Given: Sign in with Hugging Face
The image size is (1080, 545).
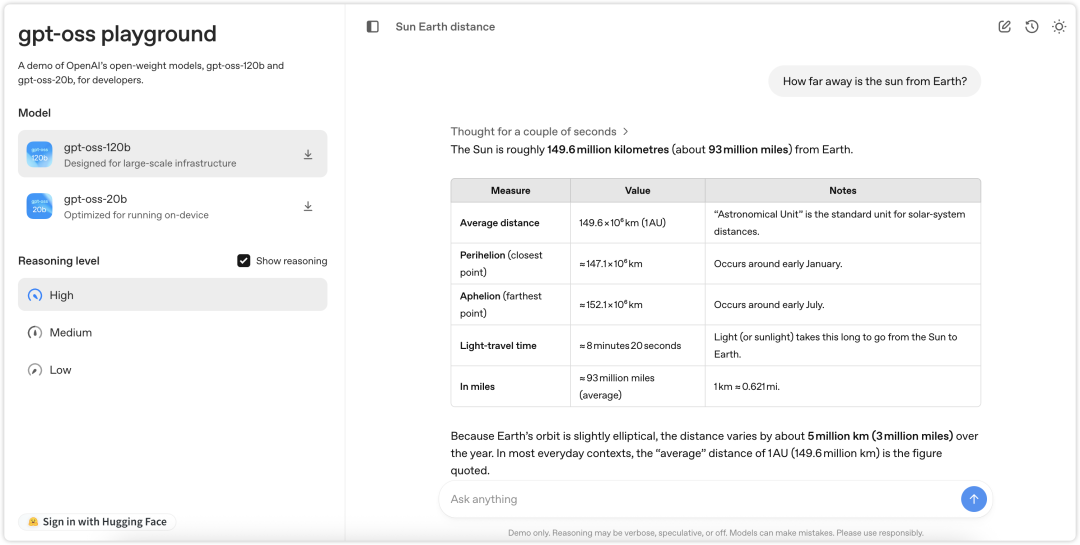Looking at the screenshot, I should pyautogui.click(x=97, y=522).
